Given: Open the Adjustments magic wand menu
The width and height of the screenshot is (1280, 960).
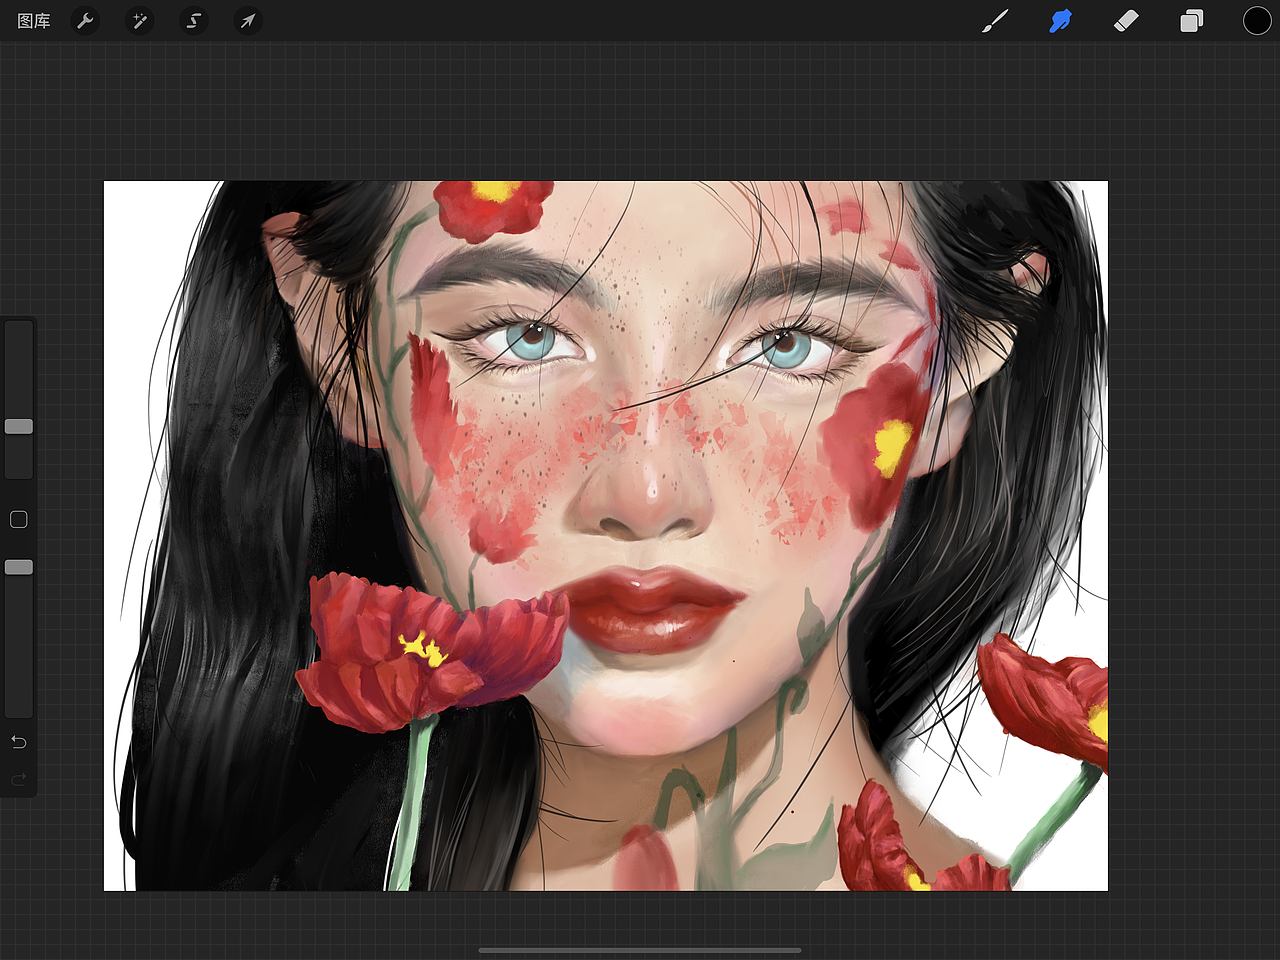Looking at the screenshot, I should pos(140,21).
